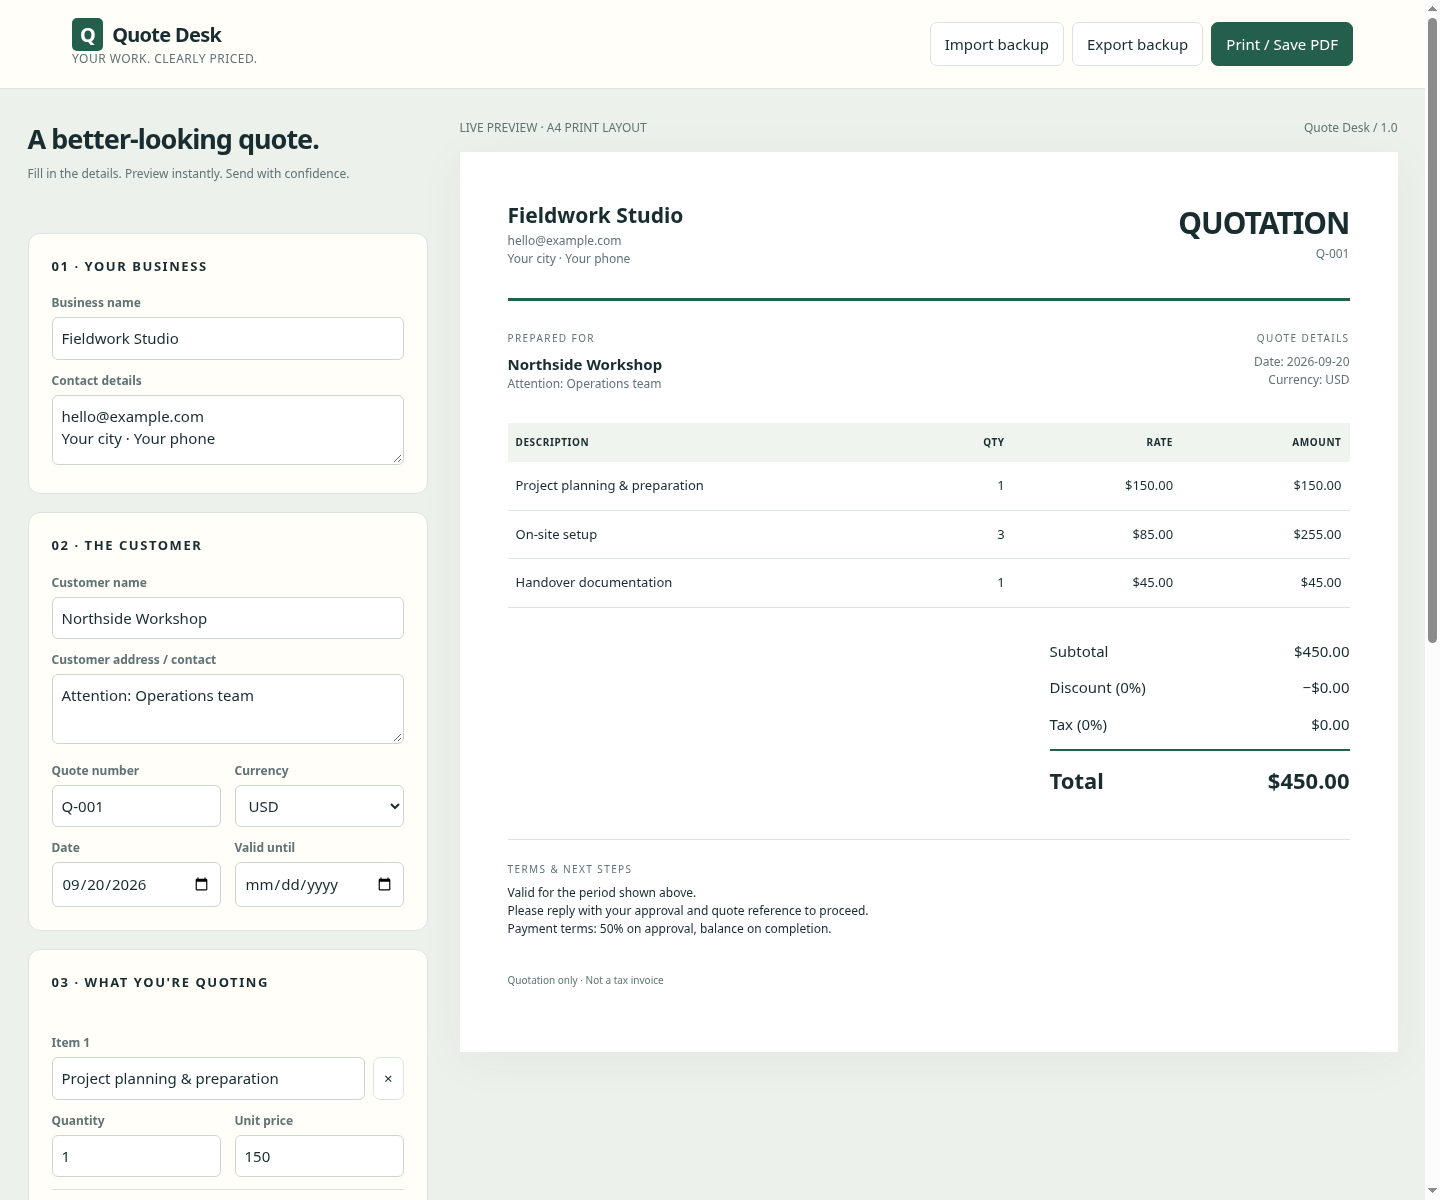Click the $255.00 amount cell
1440x1200 pixels.
point(1317,534)
